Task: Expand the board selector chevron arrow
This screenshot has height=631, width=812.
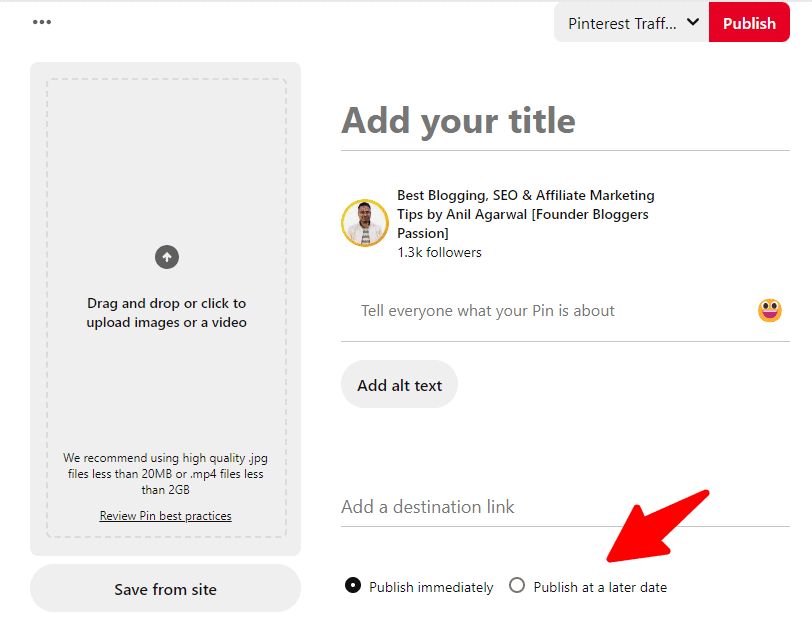Action: [692, 22]
